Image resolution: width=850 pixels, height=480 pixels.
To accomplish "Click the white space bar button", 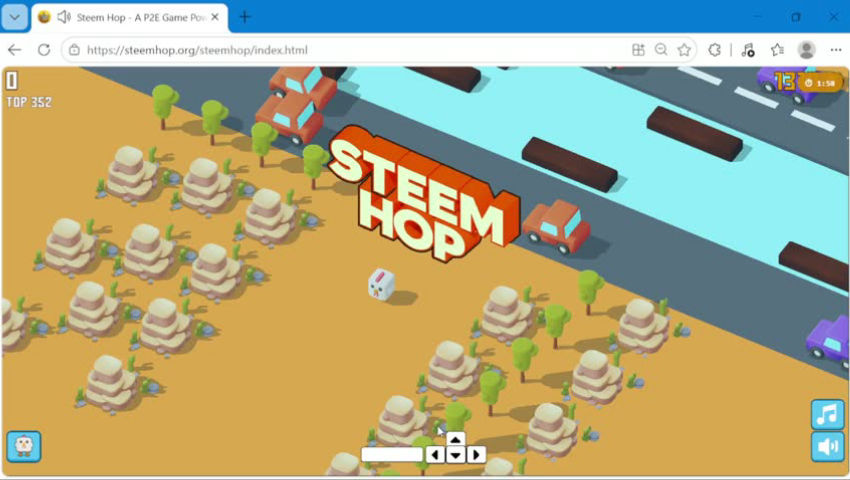I will 392,455.
